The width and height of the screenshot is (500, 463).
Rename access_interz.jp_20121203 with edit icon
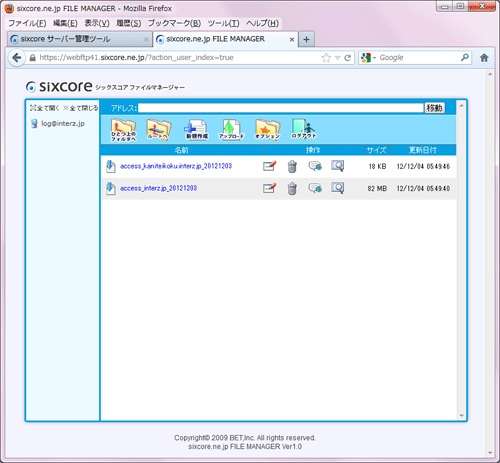(269, 188)
